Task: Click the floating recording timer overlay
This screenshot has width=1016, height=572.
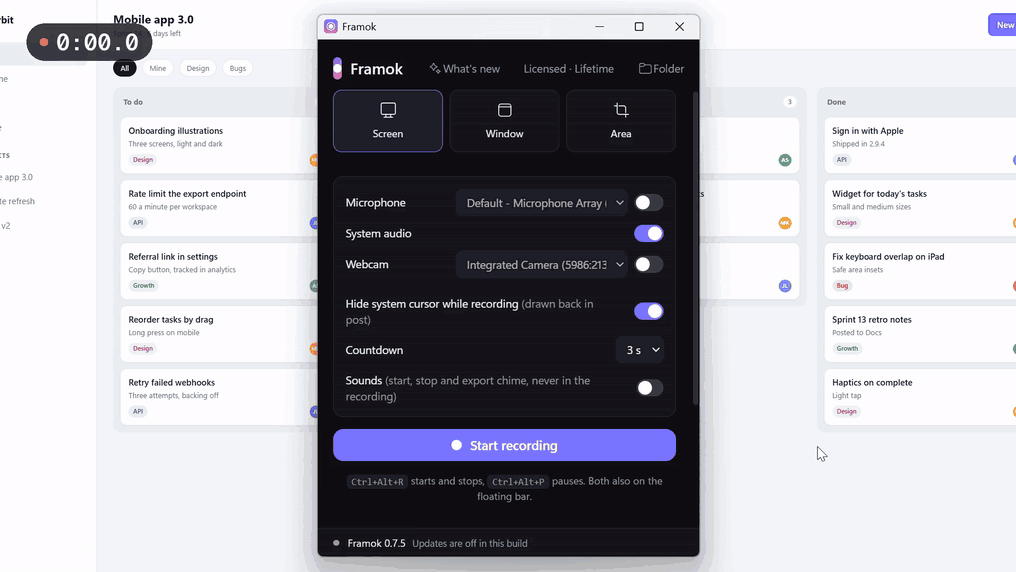Action: pyautogui.click(x=89, y=42)
